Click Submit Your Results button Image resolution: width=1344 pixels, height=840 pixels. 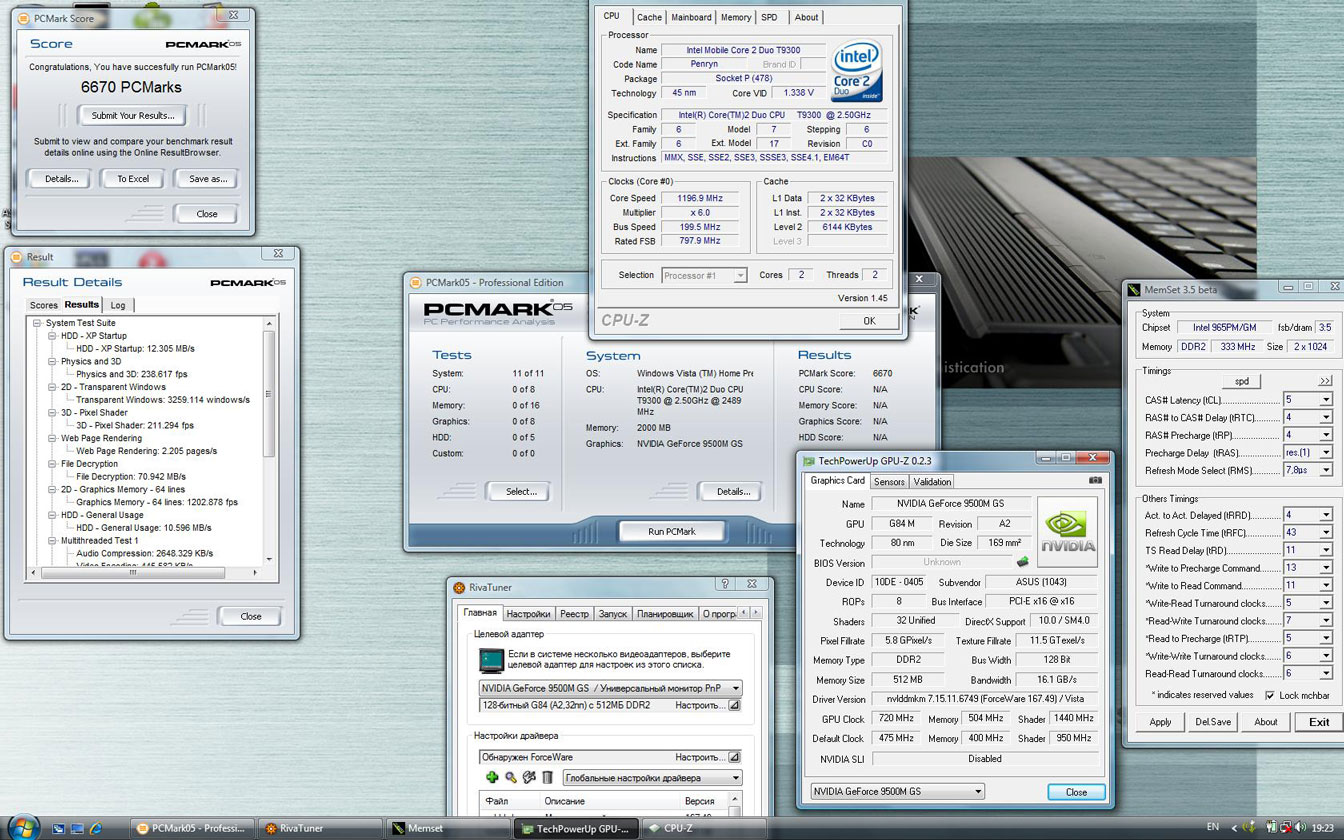point(133,115)
